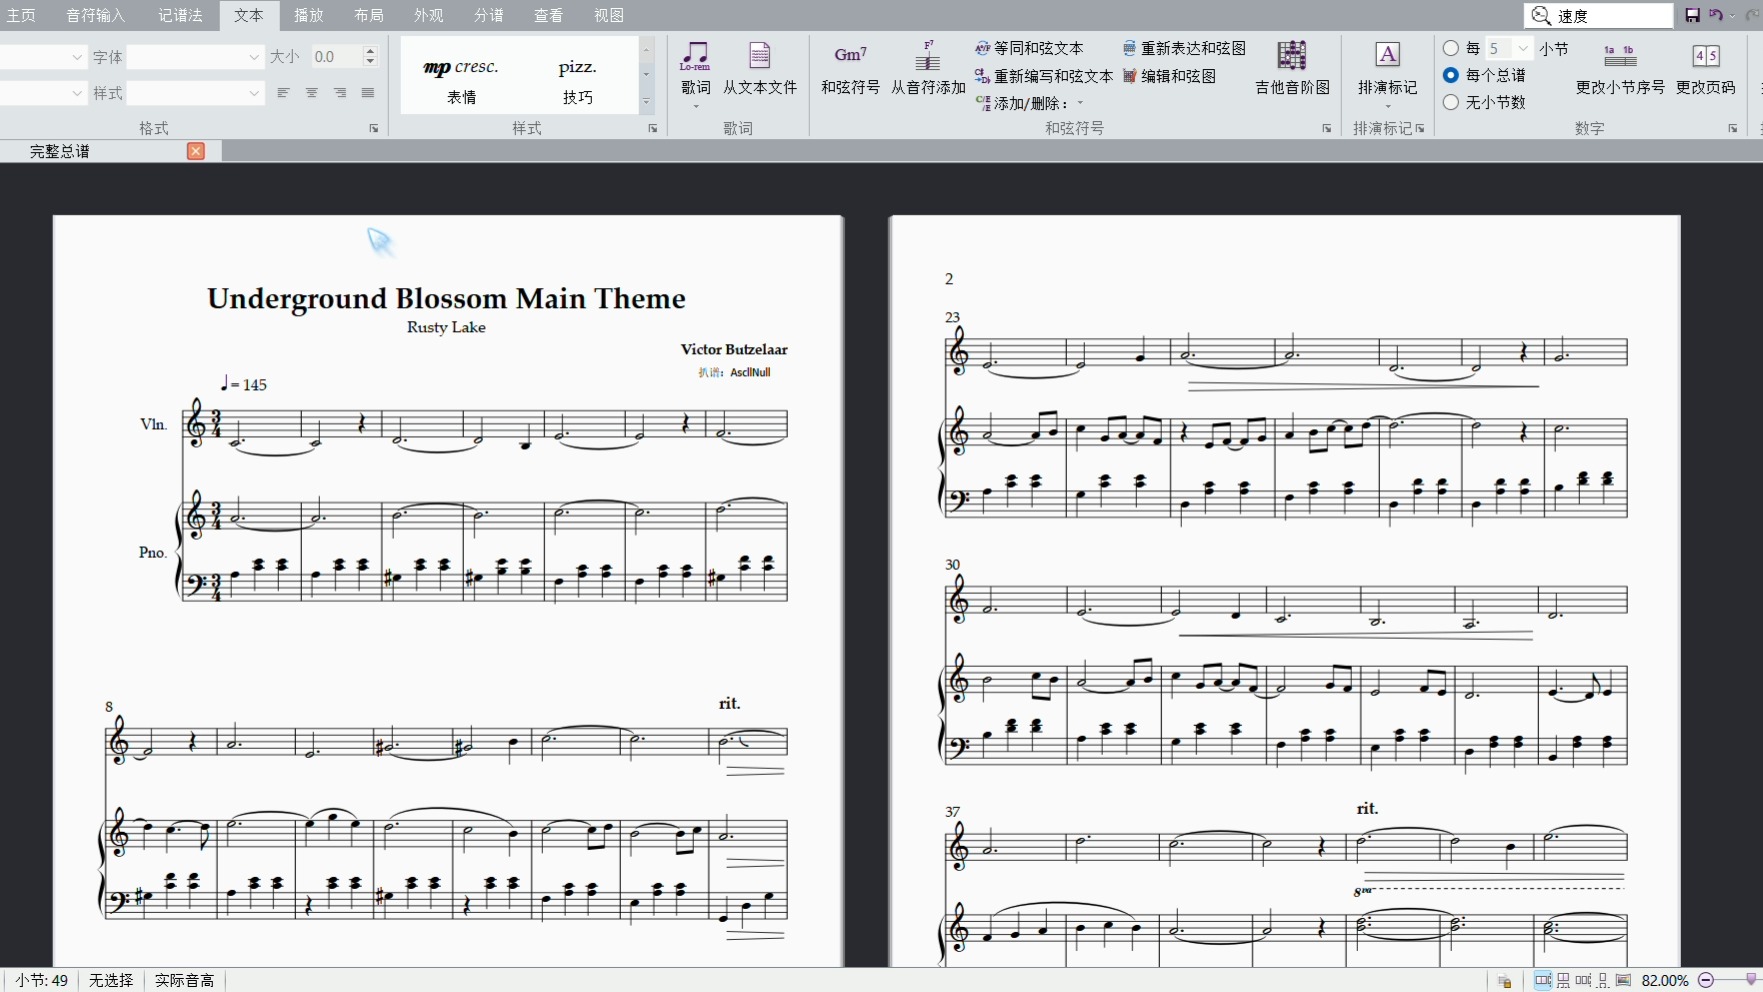Click the 更改页码 page number change icon
Screen dimensions: 1763x992
[x=1706, y=56]
